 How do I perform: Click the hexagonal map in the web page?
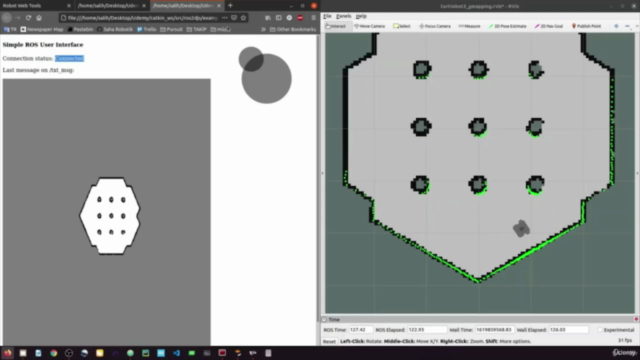pos(110,216)
